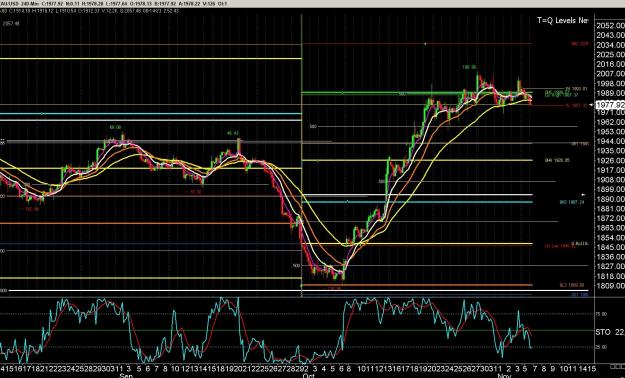Click the 1962.00 price axis label

(611, 122)
